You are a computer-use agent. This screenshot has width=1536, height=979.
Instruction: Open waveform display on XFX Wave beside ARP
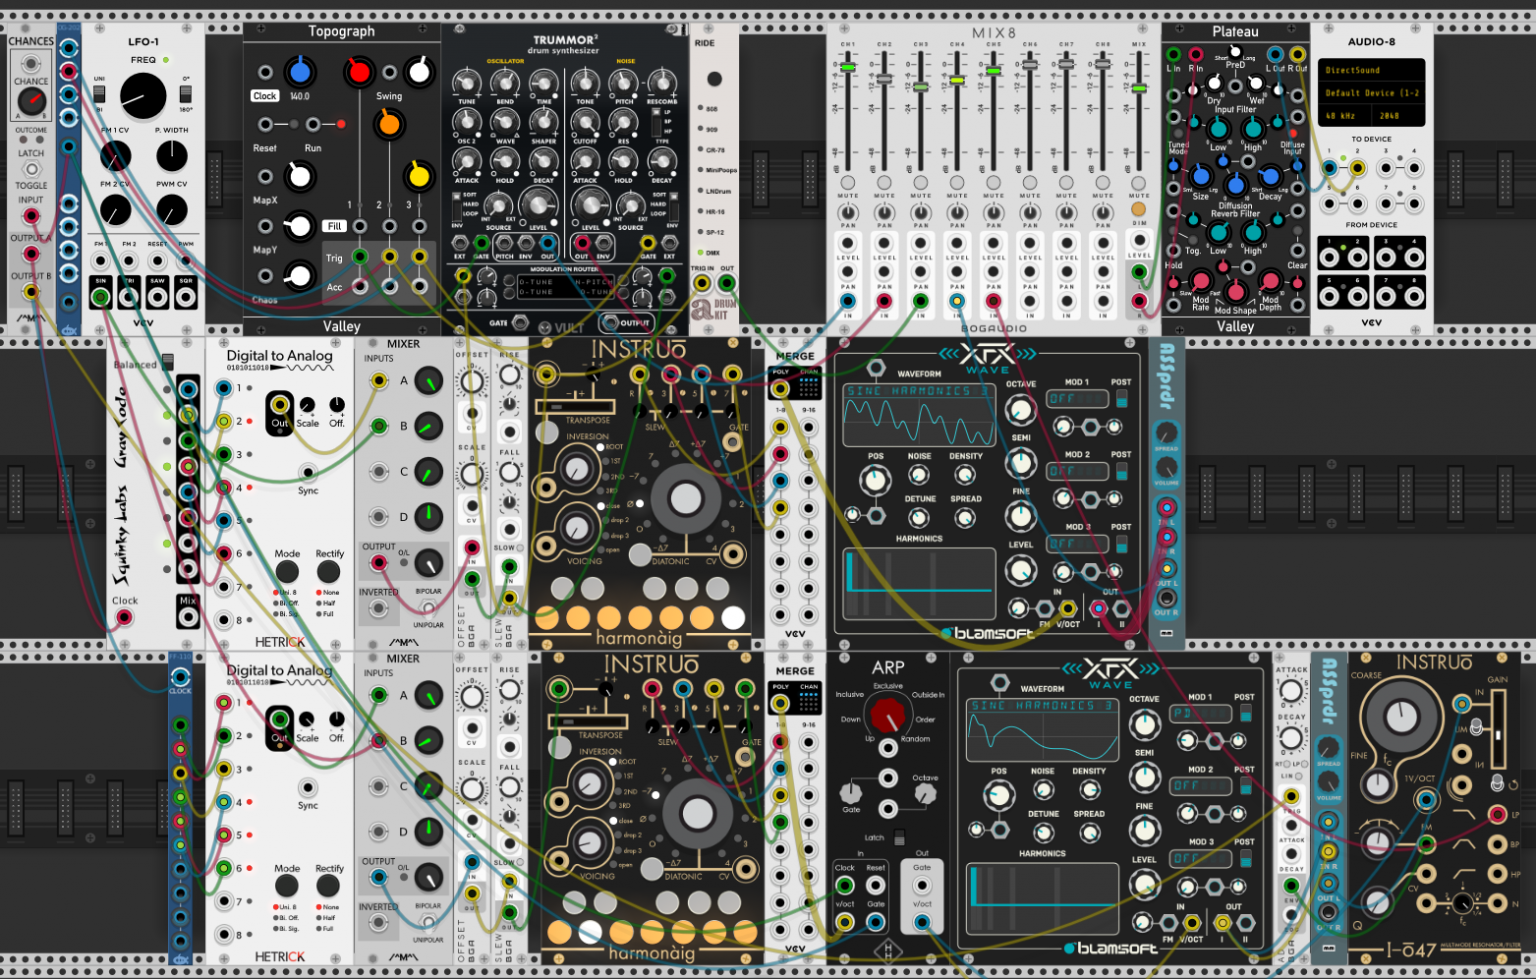click(1042, 728)
